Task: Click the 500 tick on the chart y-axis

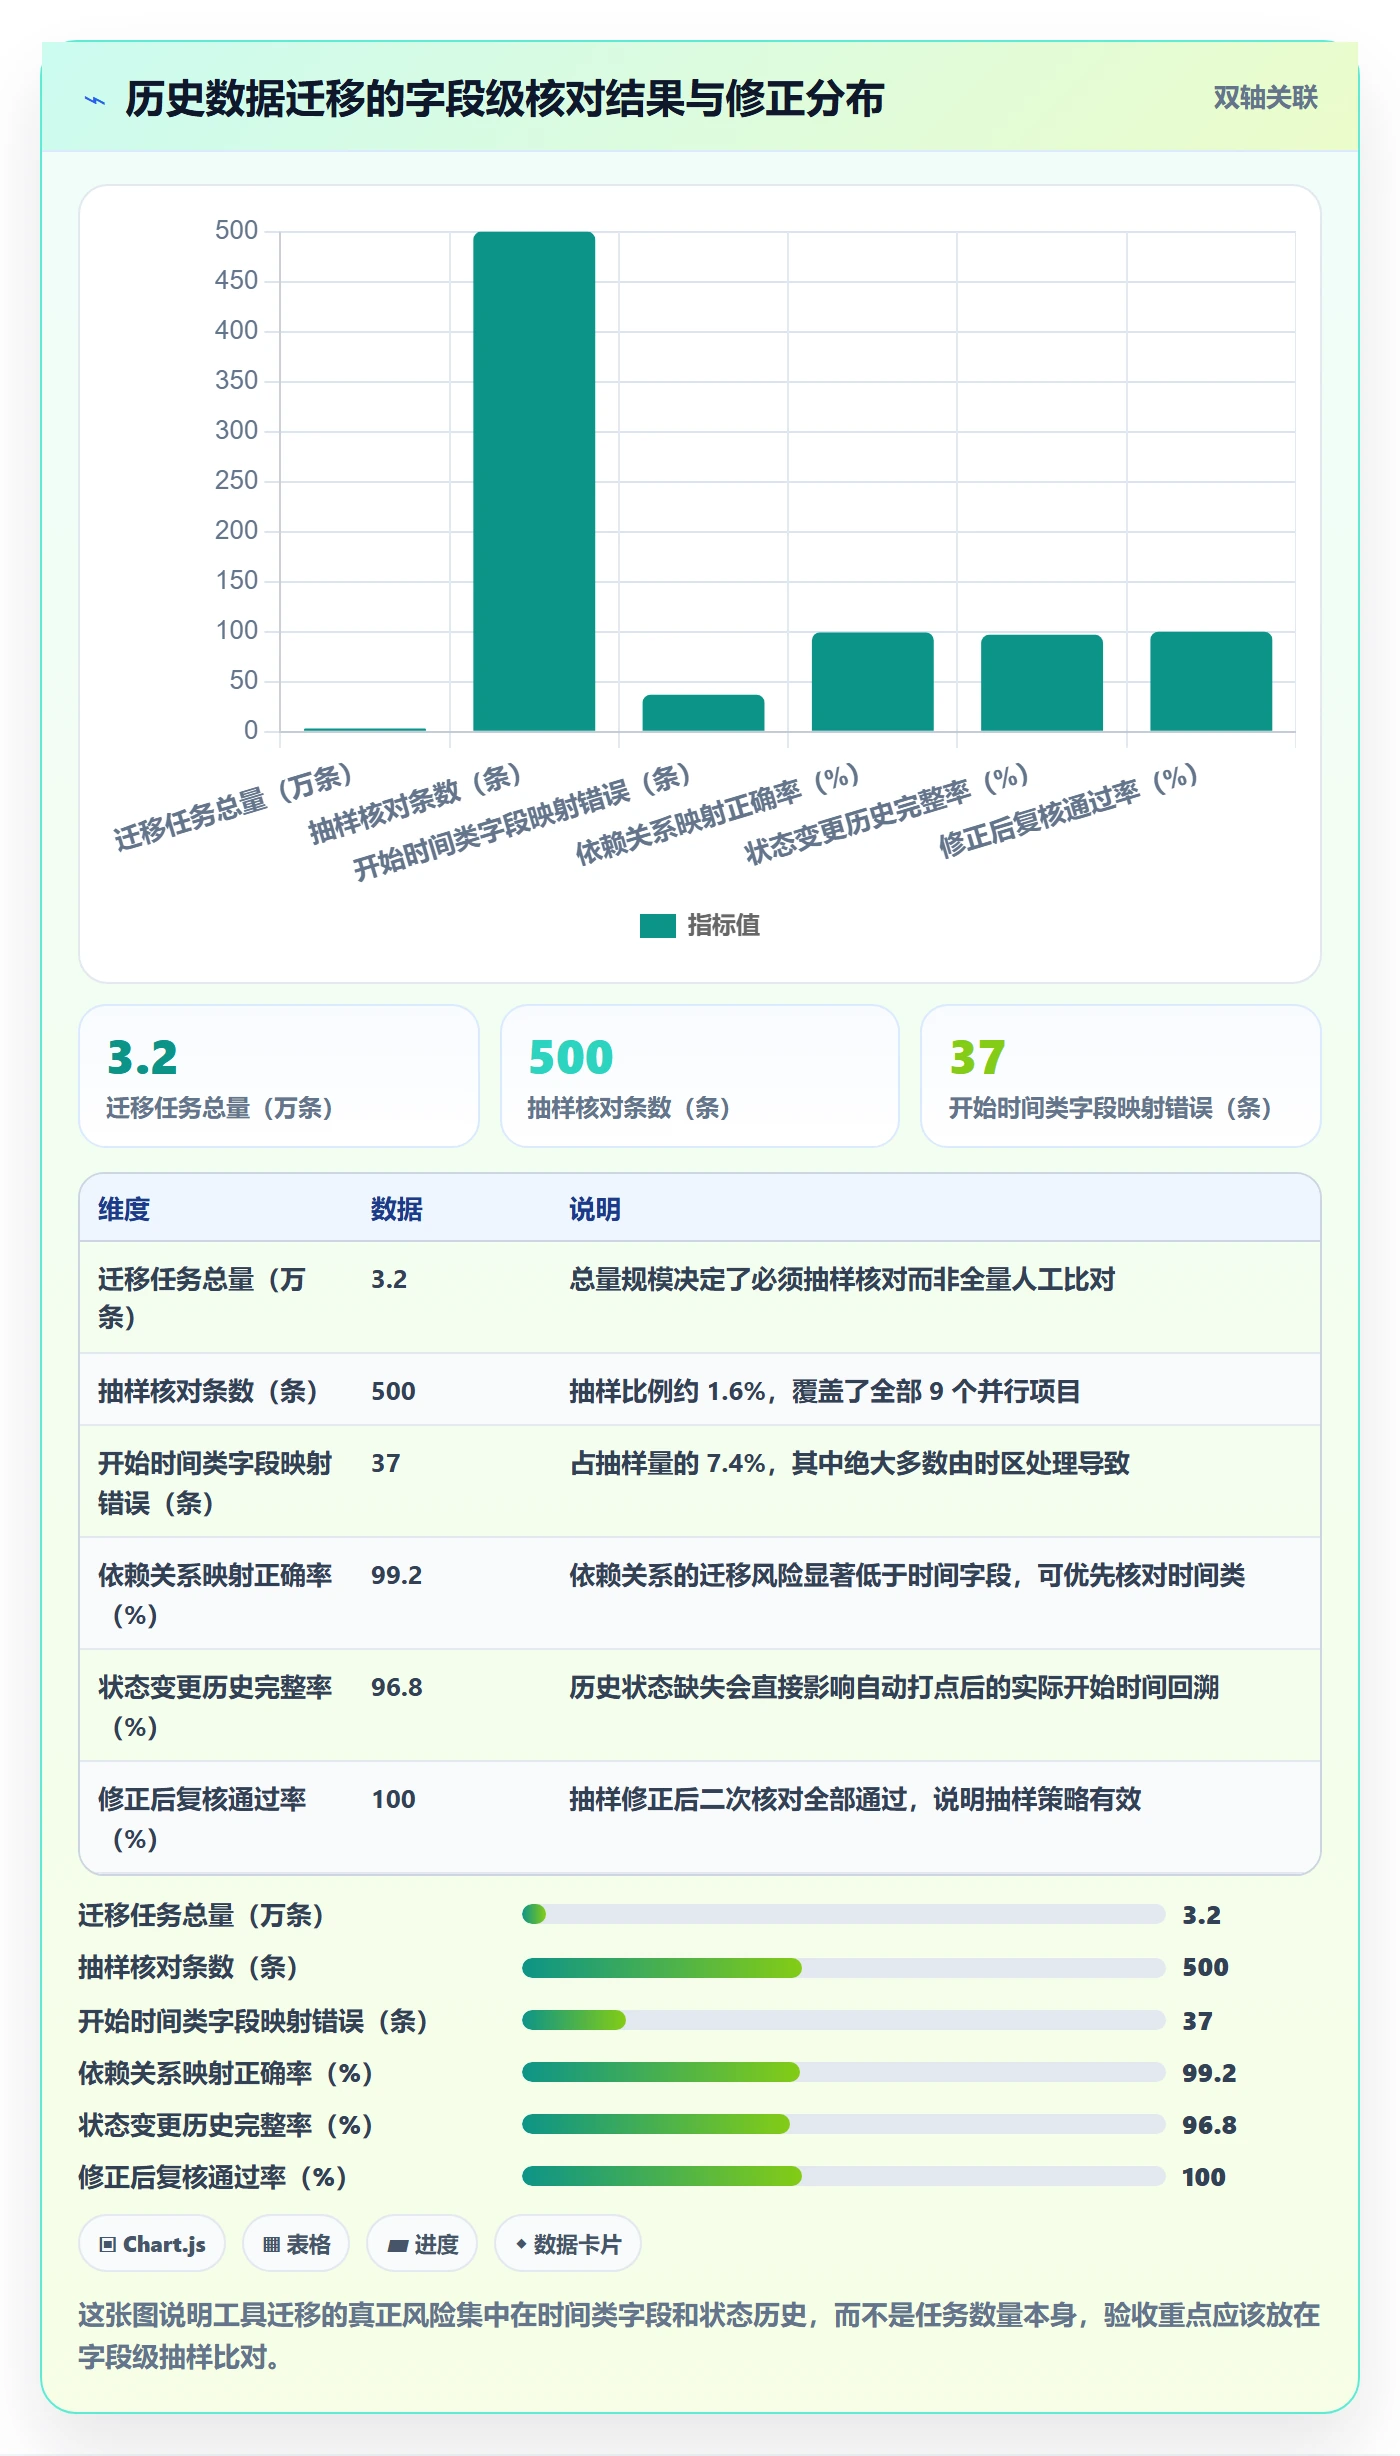Action: coord(237,231)
